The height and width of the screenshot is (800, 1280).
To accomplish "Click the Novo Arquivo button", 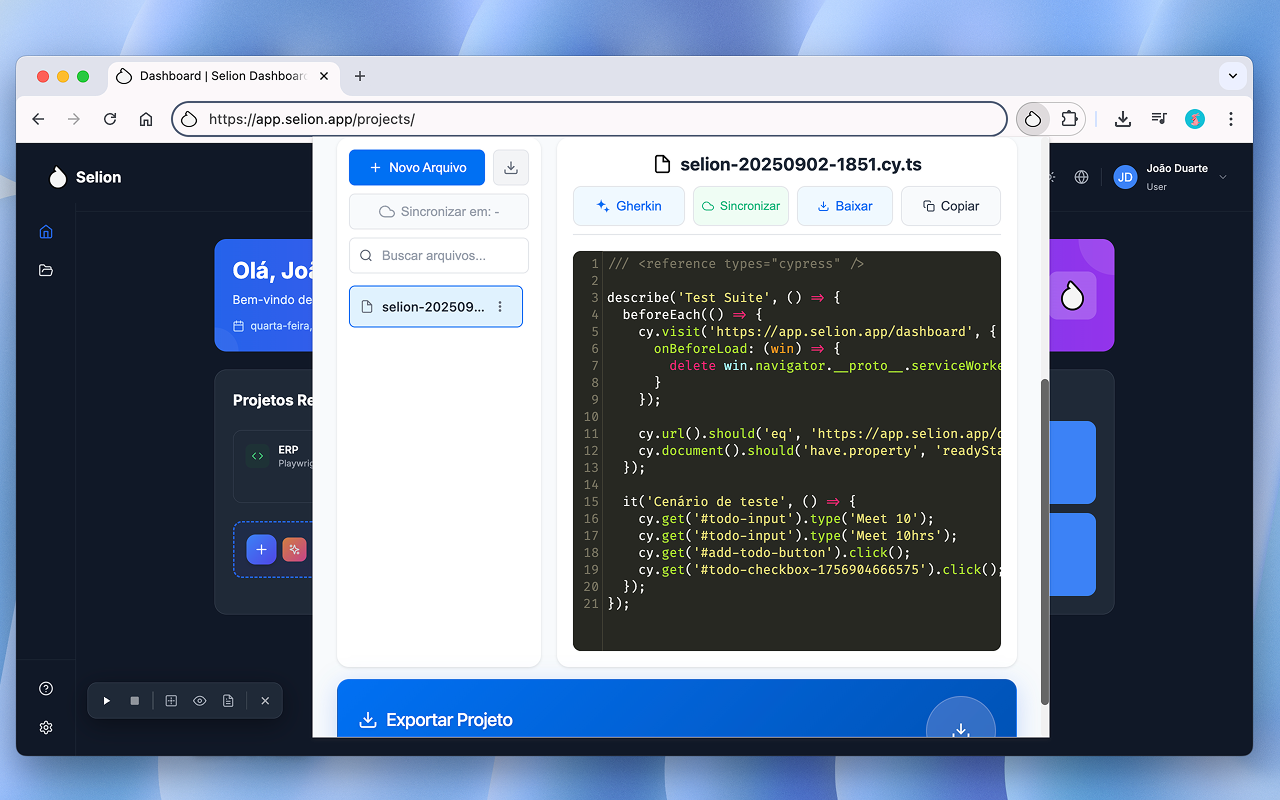I will (x=417, y=168).
